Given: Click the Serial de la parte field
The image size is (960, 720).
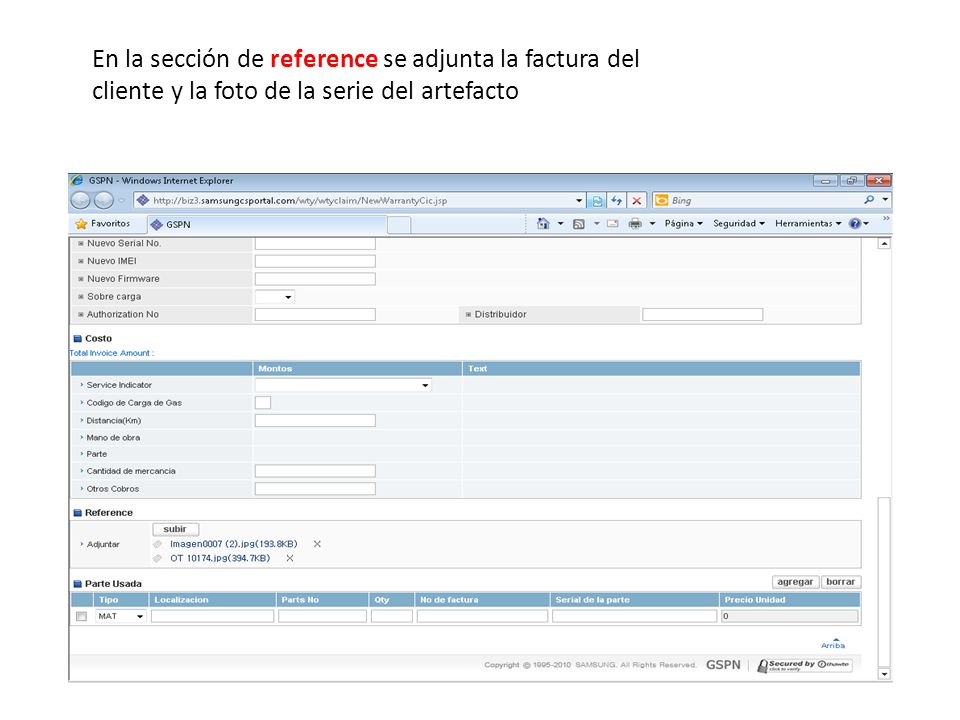Looking at the screenshot, I should click(x=634, y=617).
